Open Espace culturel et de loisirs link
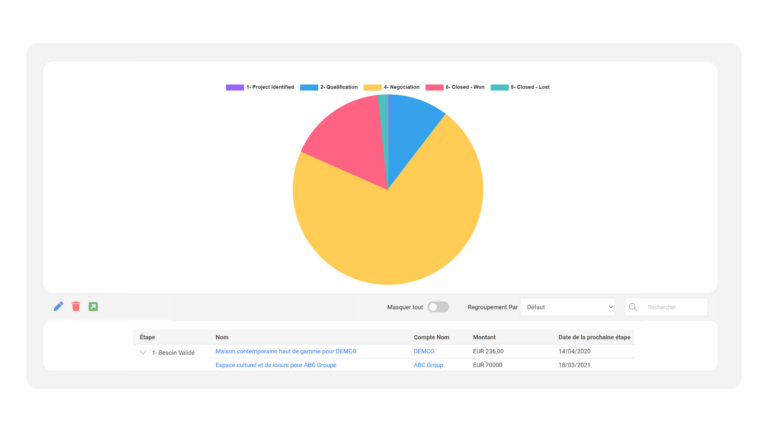 pyautogui.click(x=276, y=365)
